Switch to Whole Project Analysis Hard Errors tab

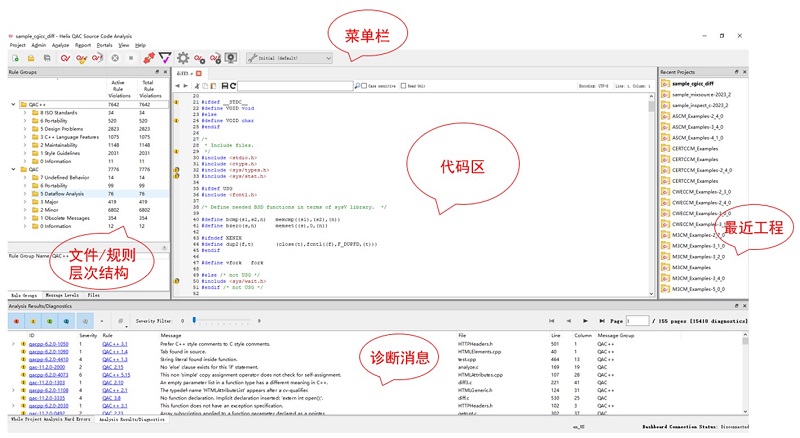[x=51, y=419]
